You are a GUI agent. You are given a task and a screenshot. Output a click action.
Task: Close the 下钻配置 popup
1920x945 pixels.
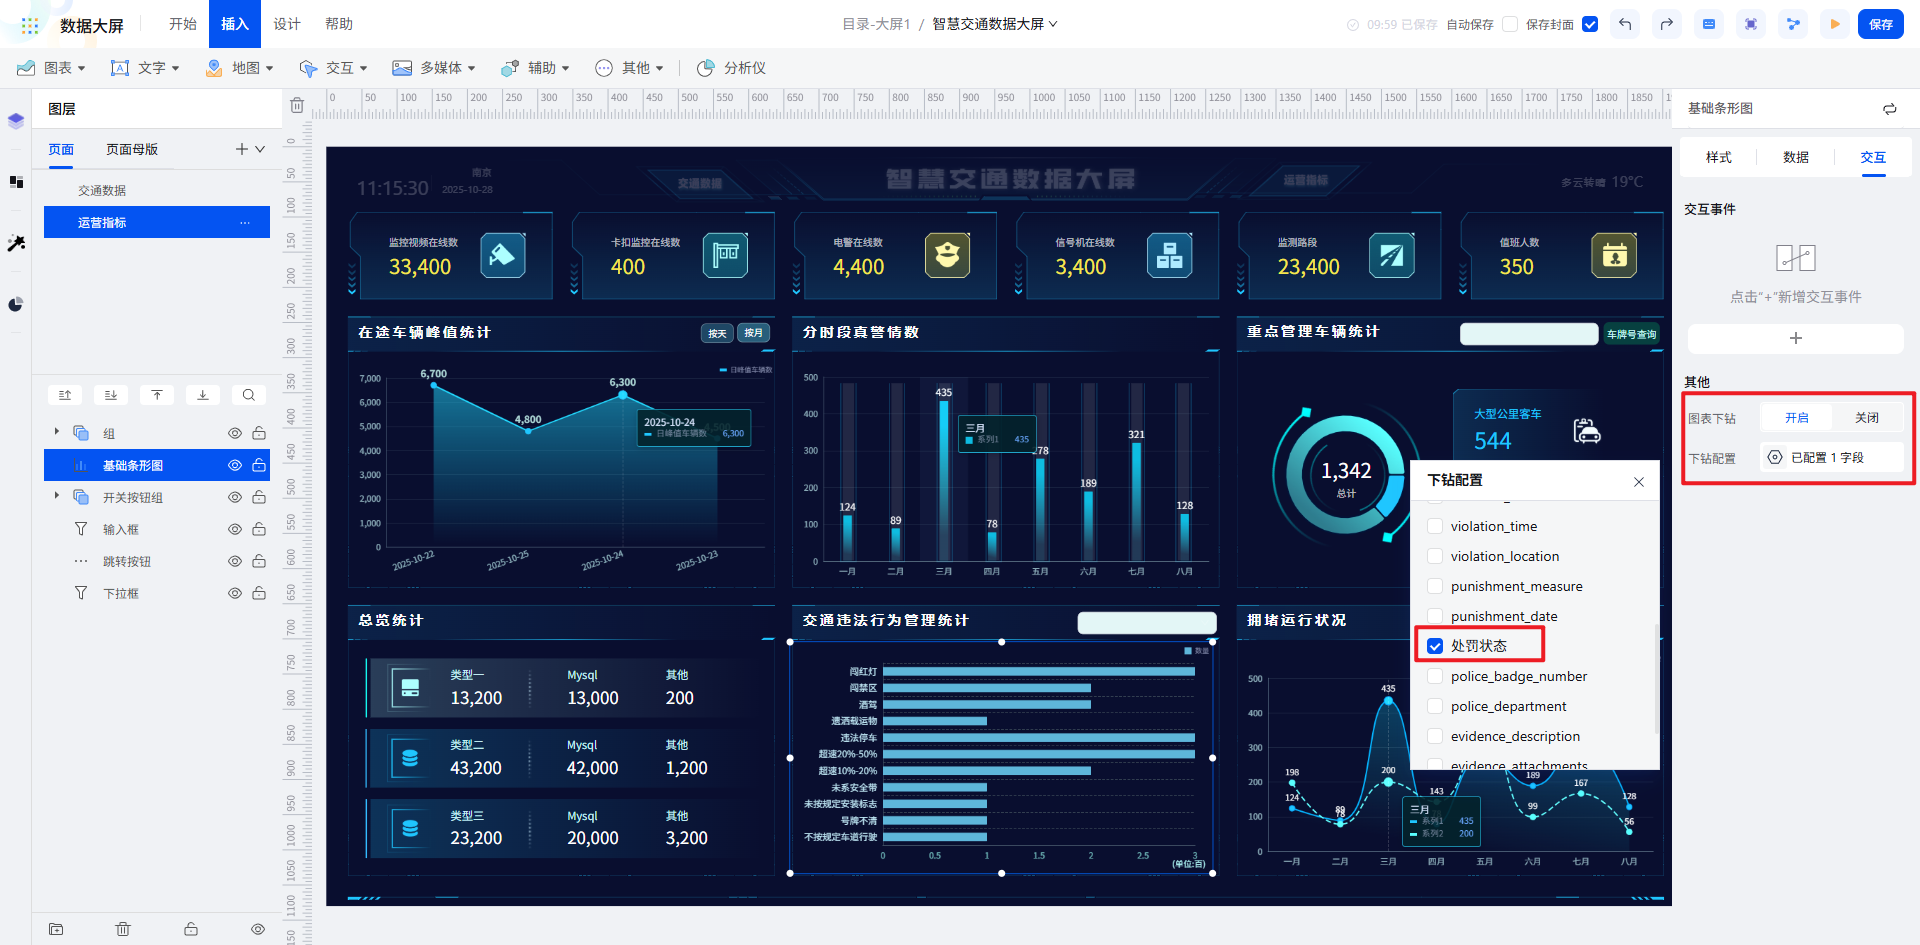[1639, 482]
